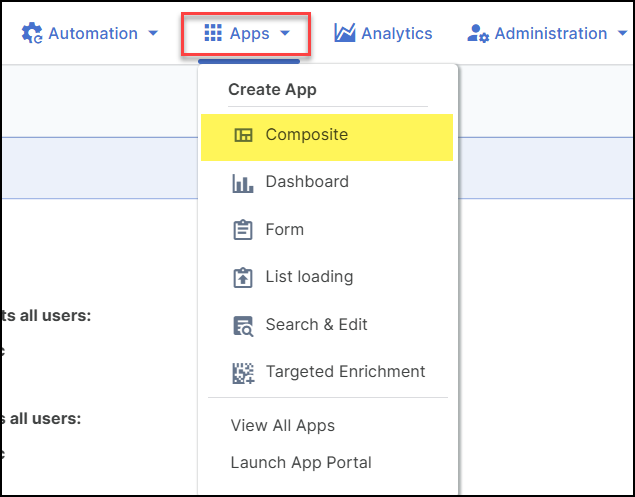Image resolution: width=635 pixels, height=497 pixels.
Task: Select the List loading upload icon
Action: [x=243, y=278]
